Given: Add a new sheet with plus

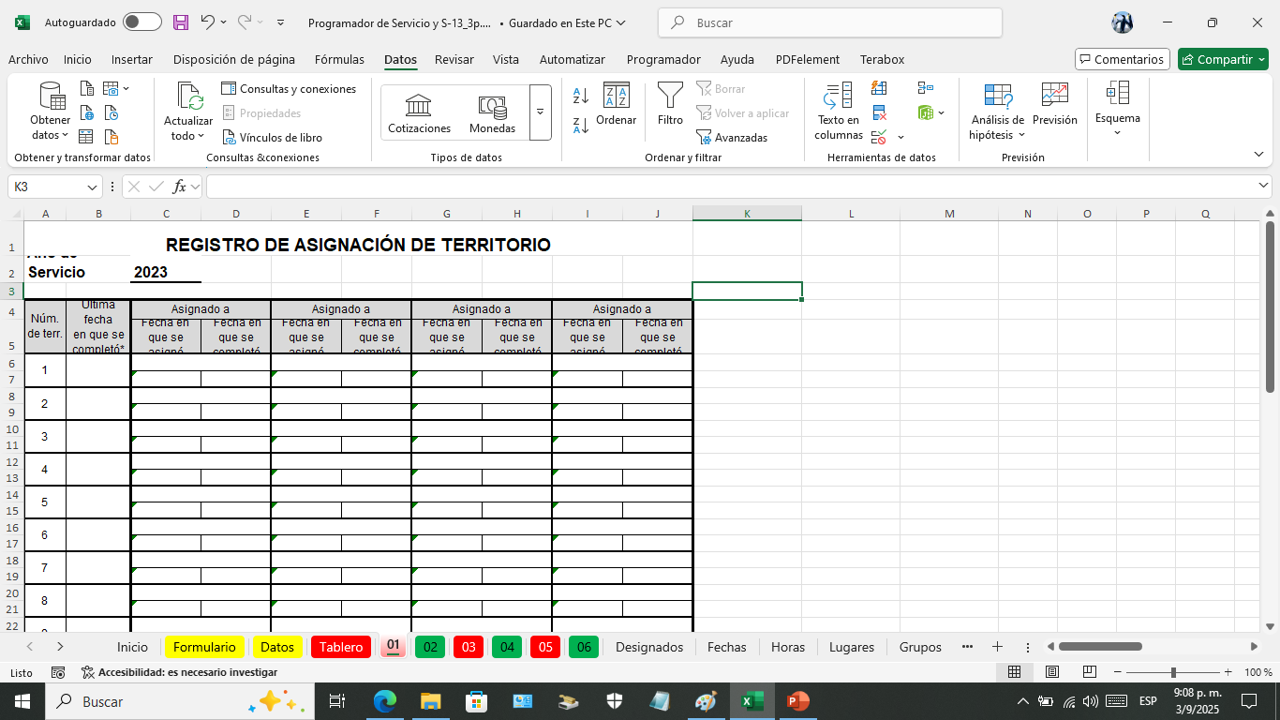Looking at the screenshot, I should click(x=997, y=647).
